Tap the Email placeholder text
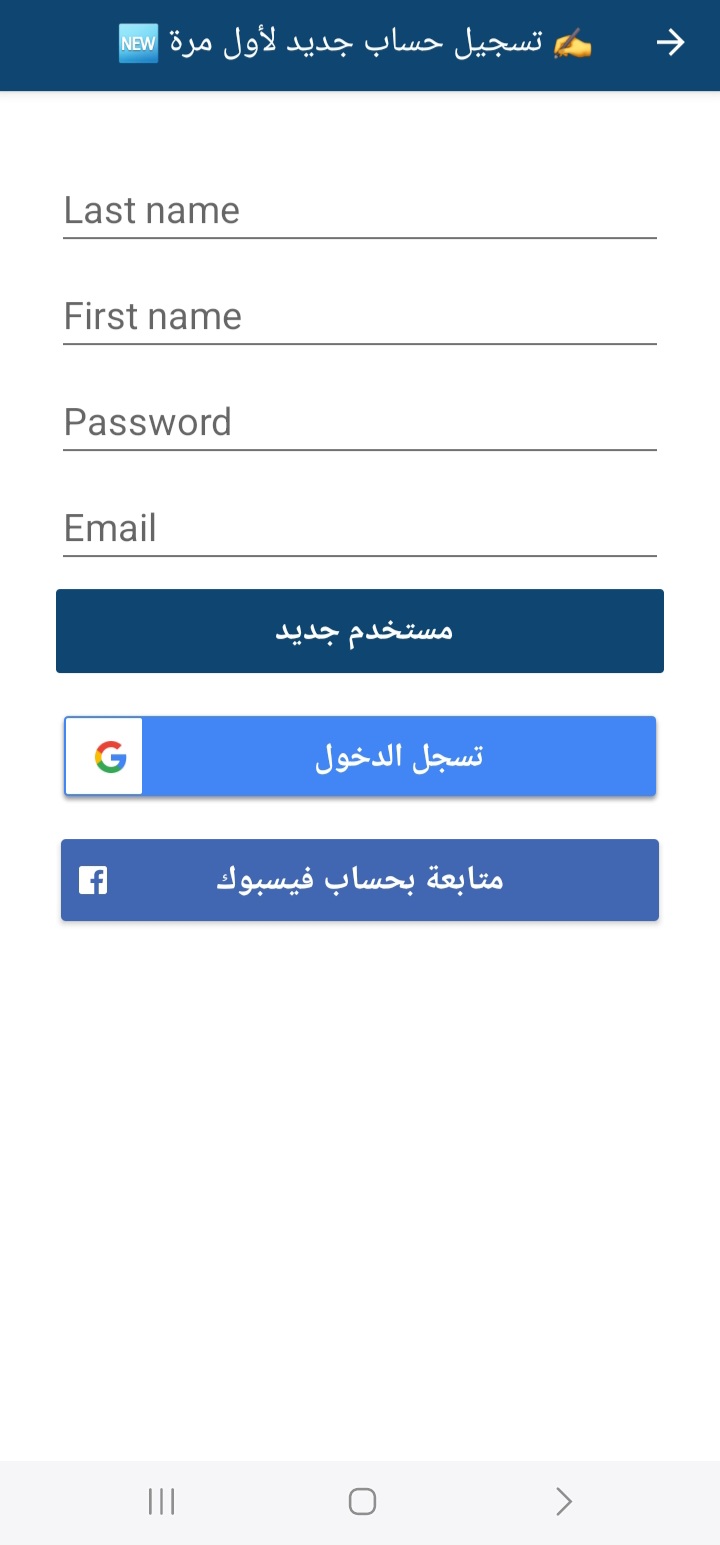 (x=110, y=528)
